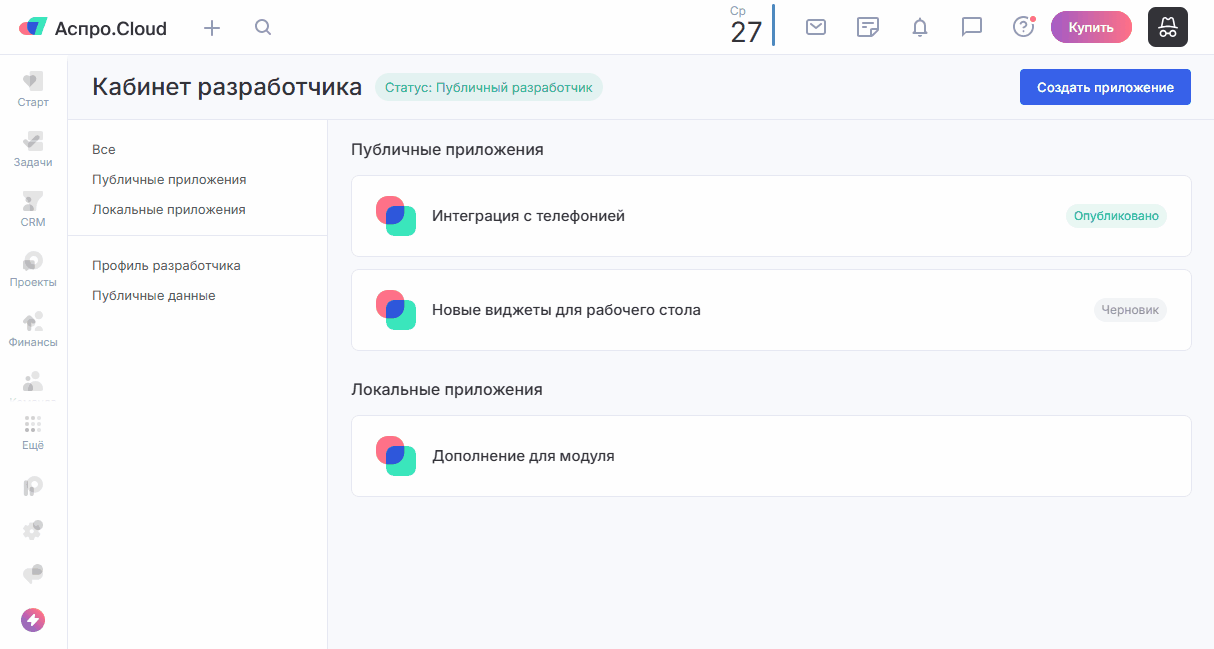The width and height of the screenshot is (1214, 649).
Task: Open Задачи section in sidebar
Action: point(33,149)
